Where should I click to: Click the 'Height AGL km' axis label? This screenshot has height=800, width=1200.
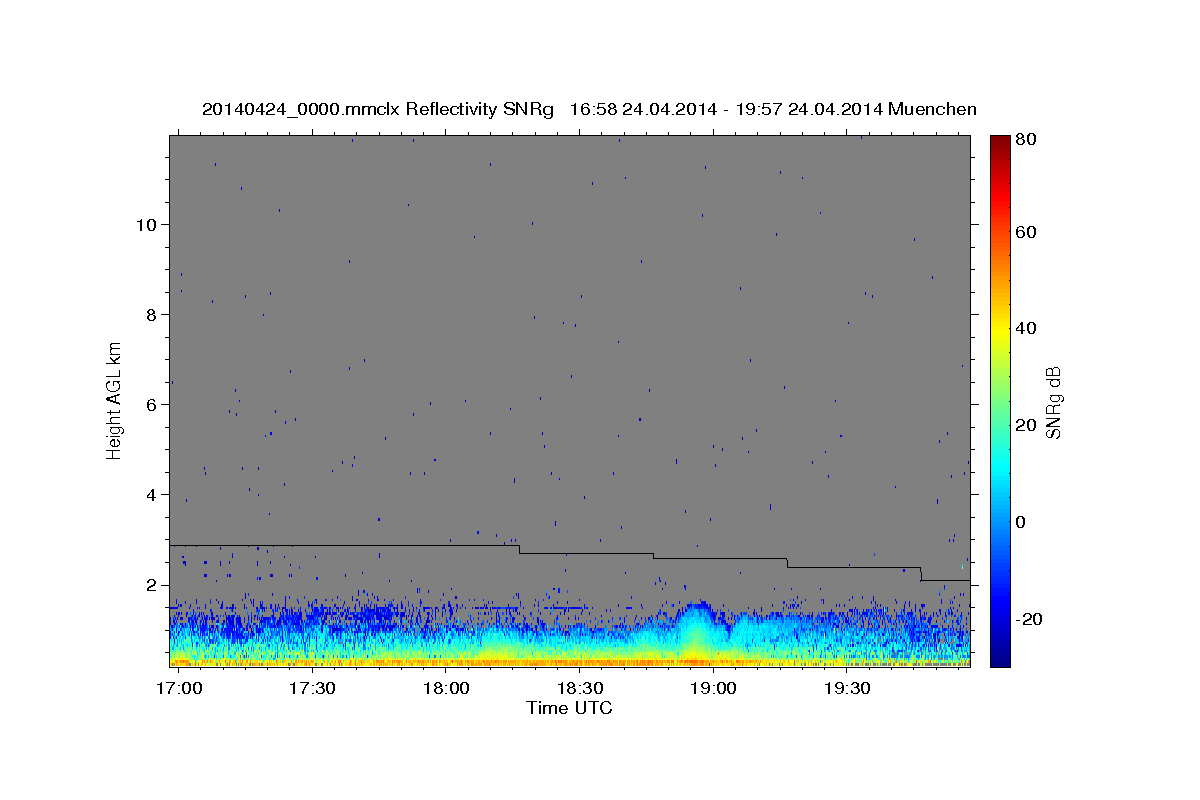click(x=115, y=401)
